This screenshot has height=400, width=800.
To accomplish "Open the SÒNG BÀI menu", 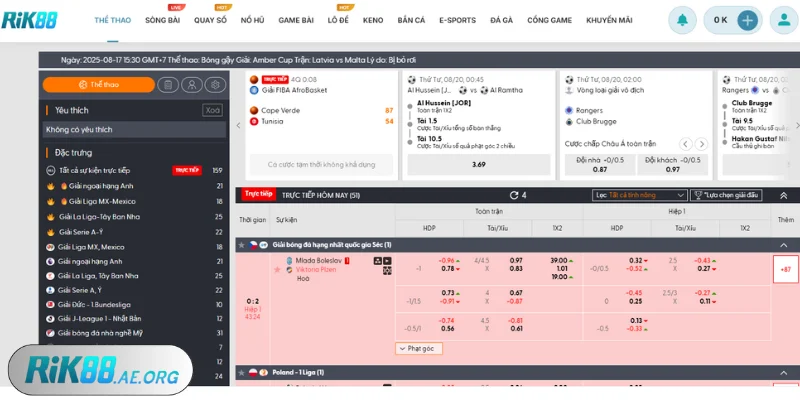I will click(163, 20).
